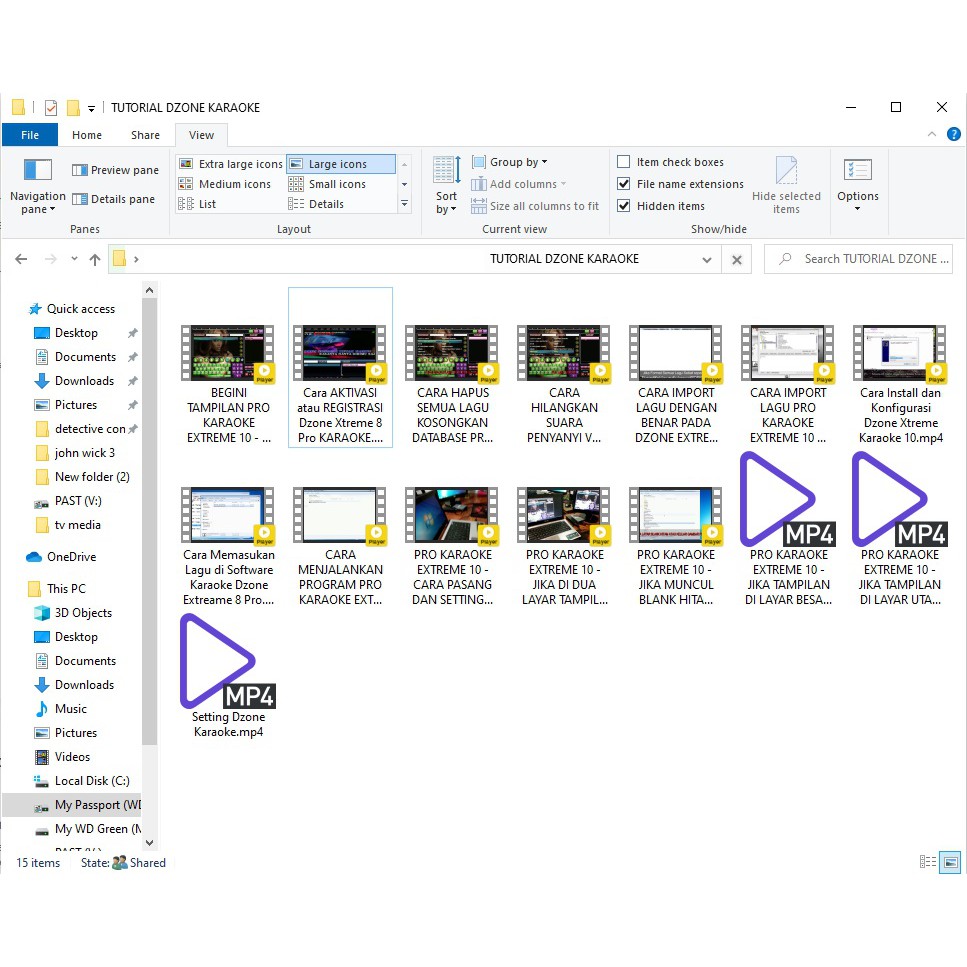This screenshot has height=967, width=967.
Task: Expand the Group by dropdown
Action: [518, 162]
